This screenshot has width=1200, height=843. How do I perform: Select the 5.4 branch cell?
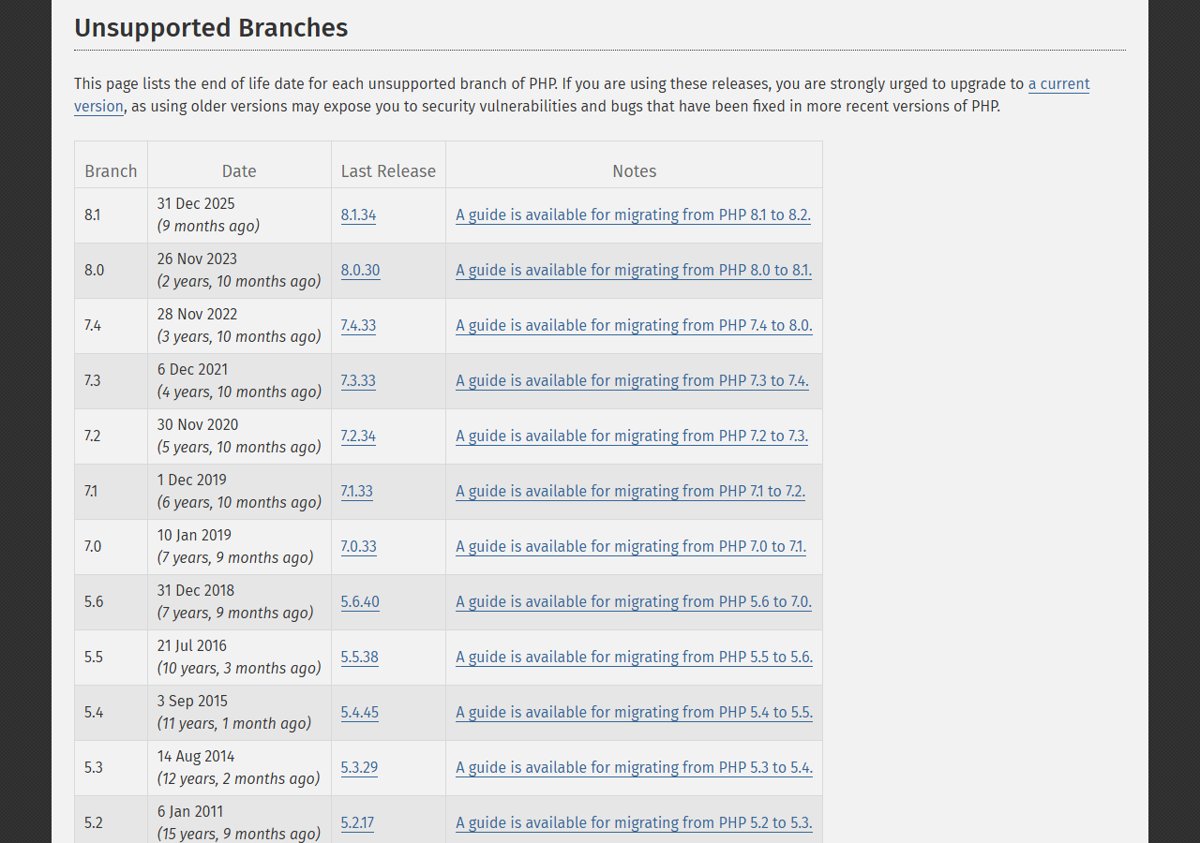[x=111, y=713]
